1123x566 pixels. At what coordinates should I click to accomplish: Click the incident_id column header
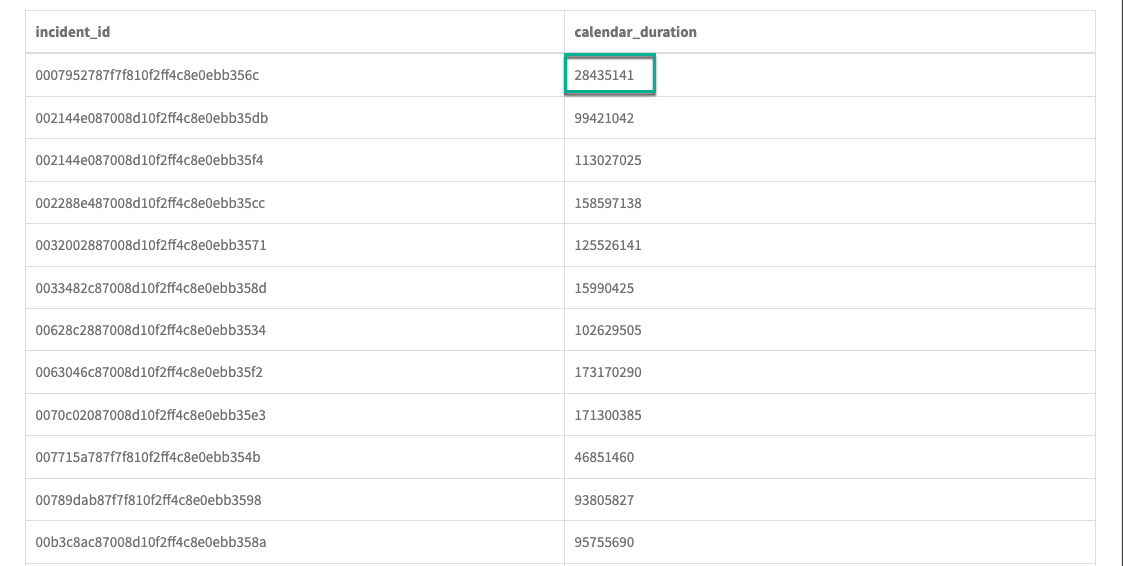click(73, 32)
